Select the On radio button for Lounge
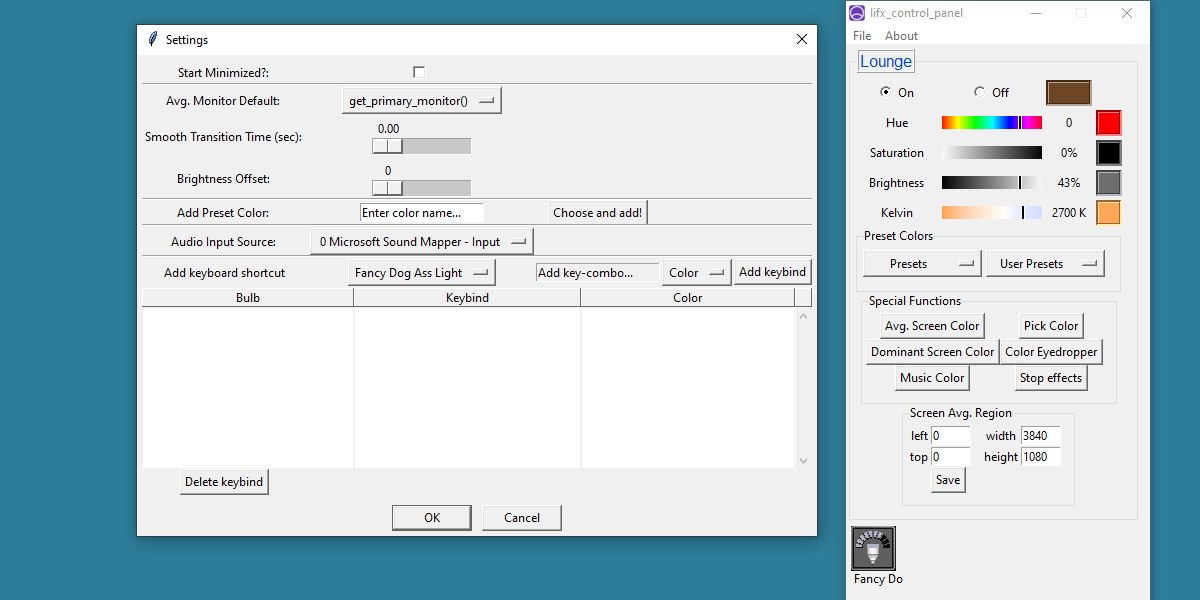This screenshot has height=600, width=1200. [885, 92]
